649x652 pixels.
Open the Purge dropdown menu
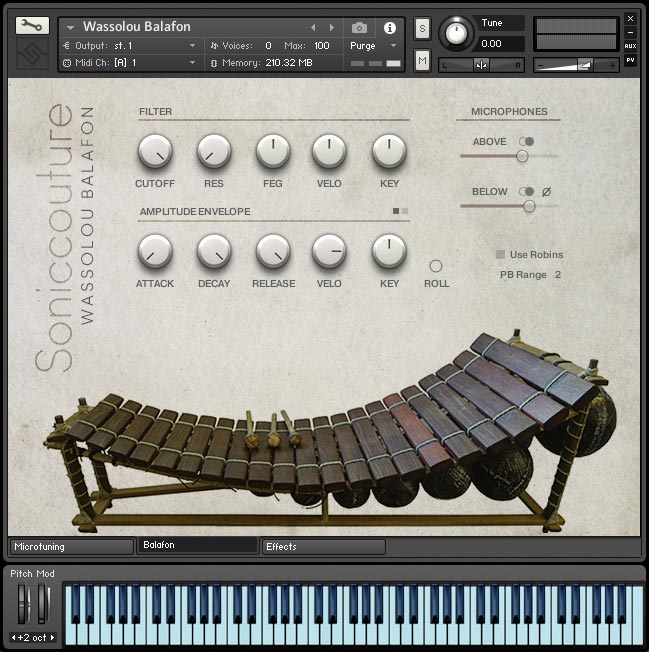point(373,46)
